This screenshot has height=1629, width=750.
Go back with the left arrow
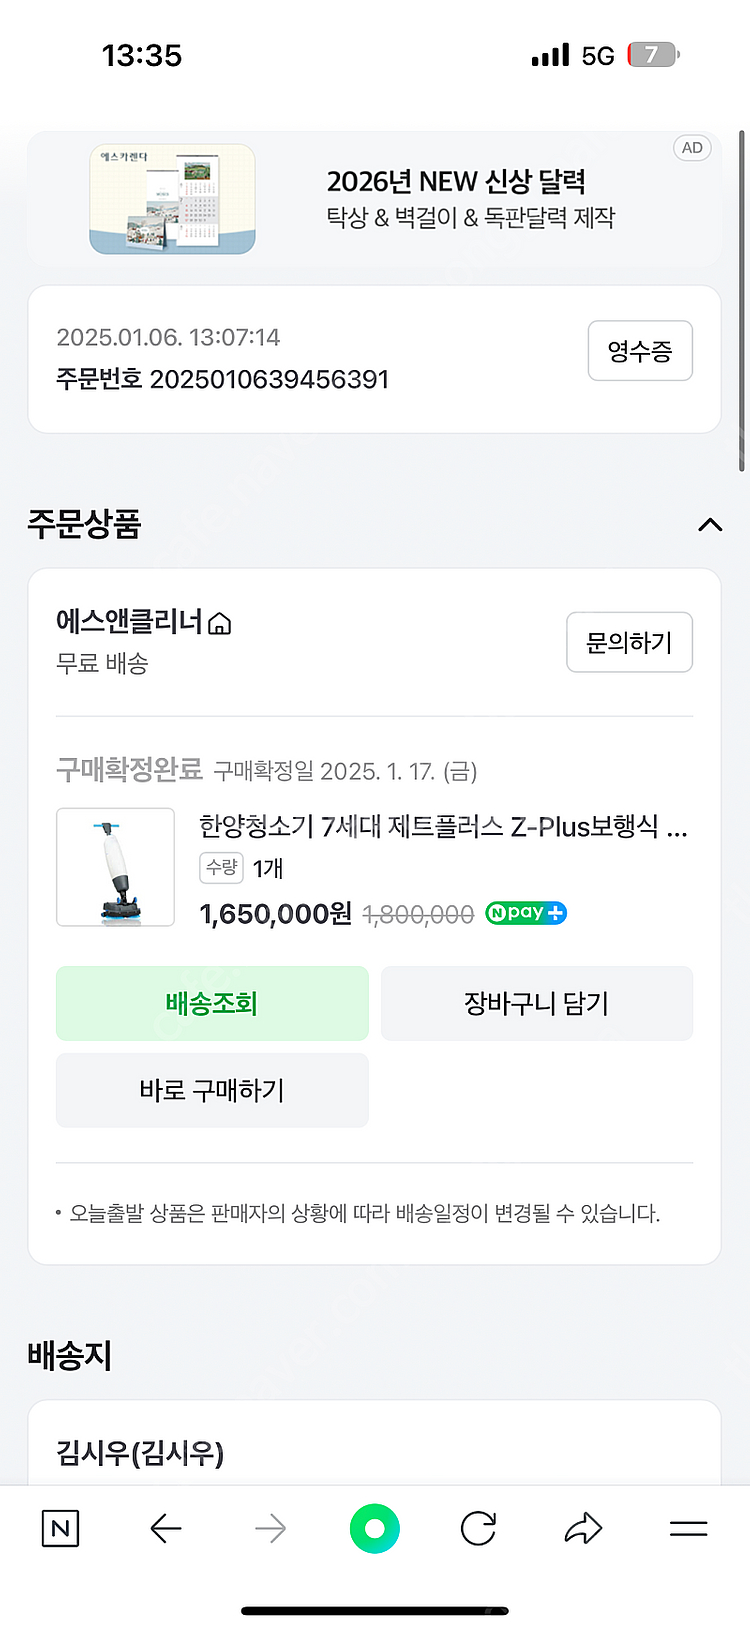click(x=166, y=1528)
